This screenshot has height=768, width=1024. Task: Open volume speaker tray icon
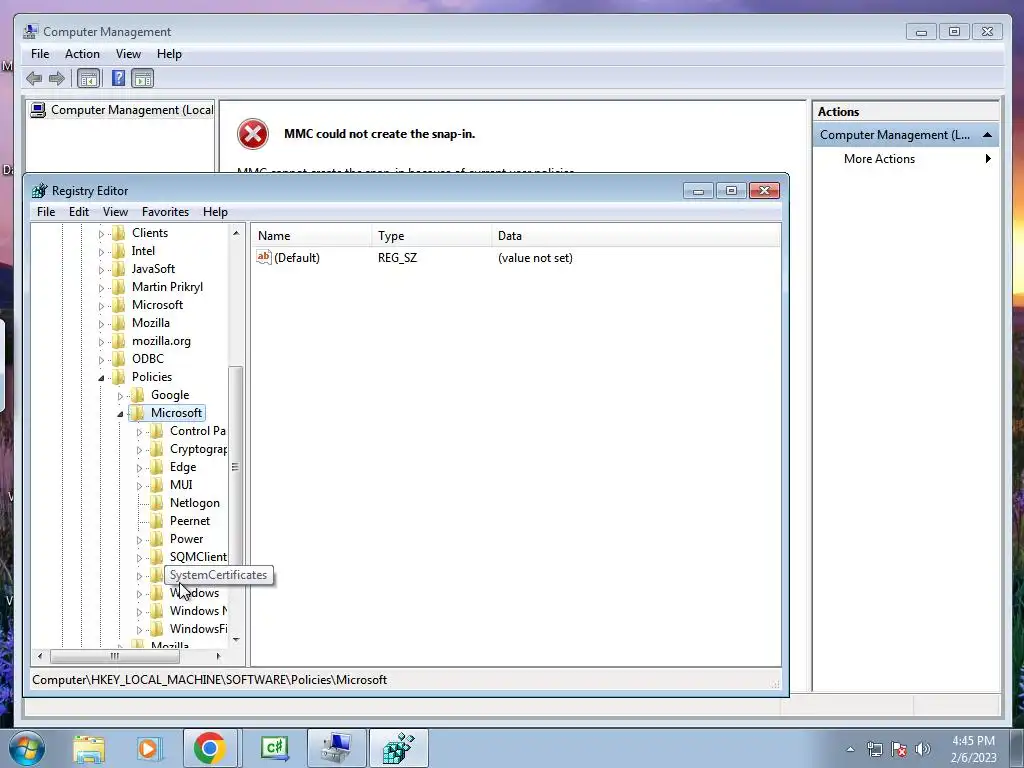922,749
